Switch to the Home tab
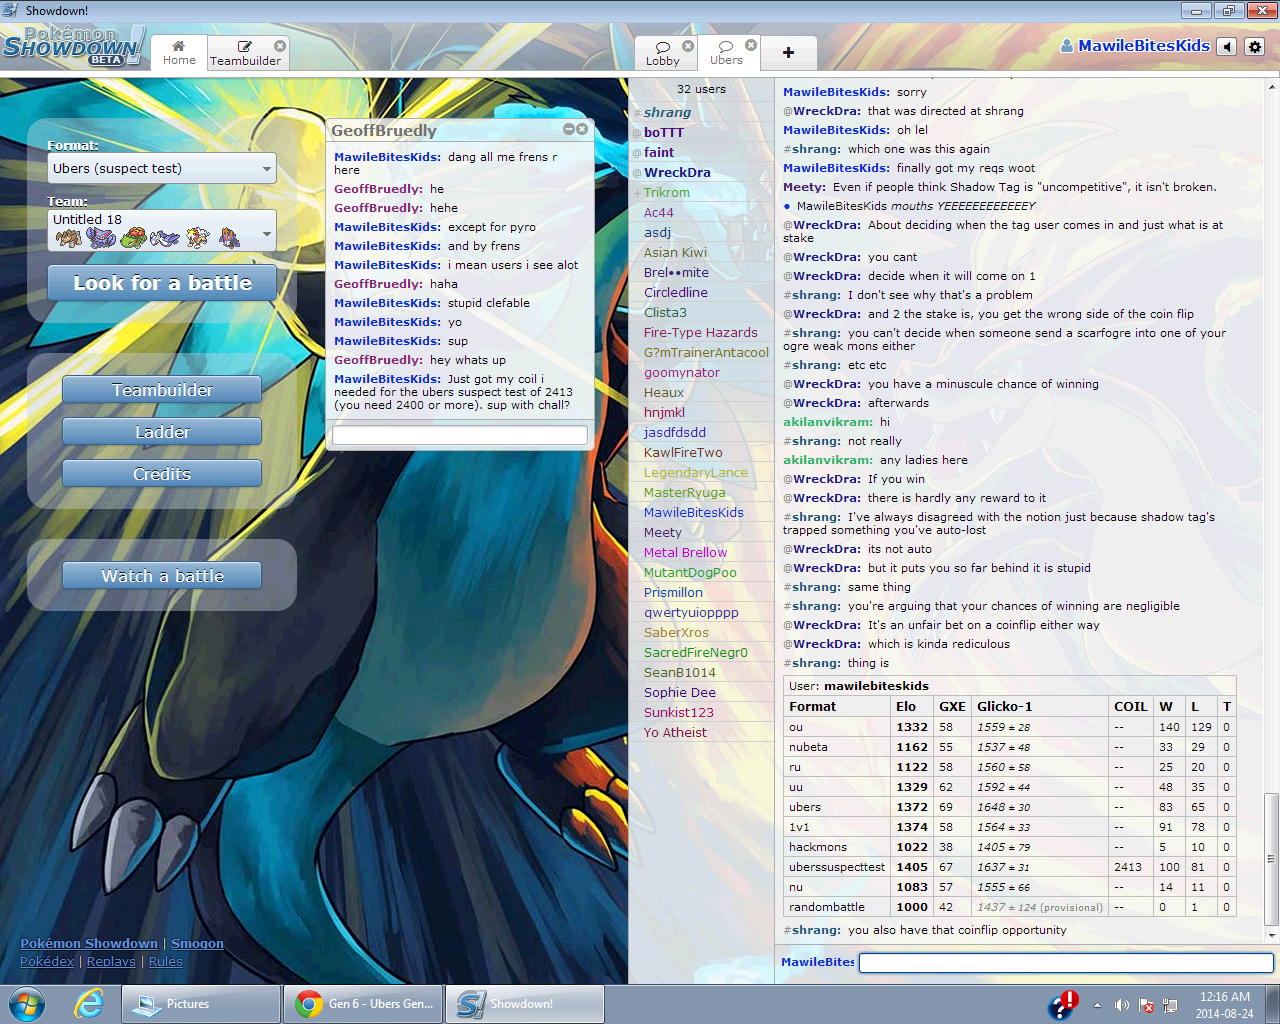The width and height of the screenshot is (1280, 1024). [x=179, y=53]
